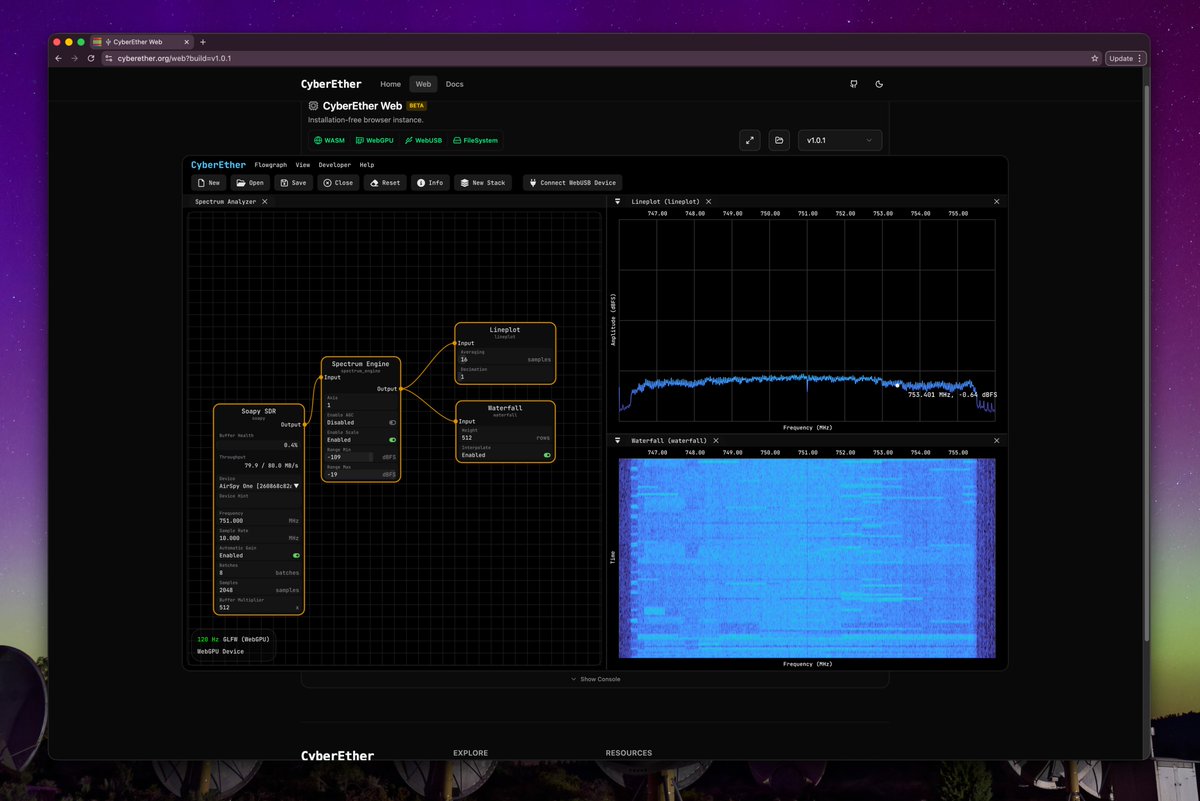
Task: Click the Soapy SDR node title
Action: pos(258,410)
